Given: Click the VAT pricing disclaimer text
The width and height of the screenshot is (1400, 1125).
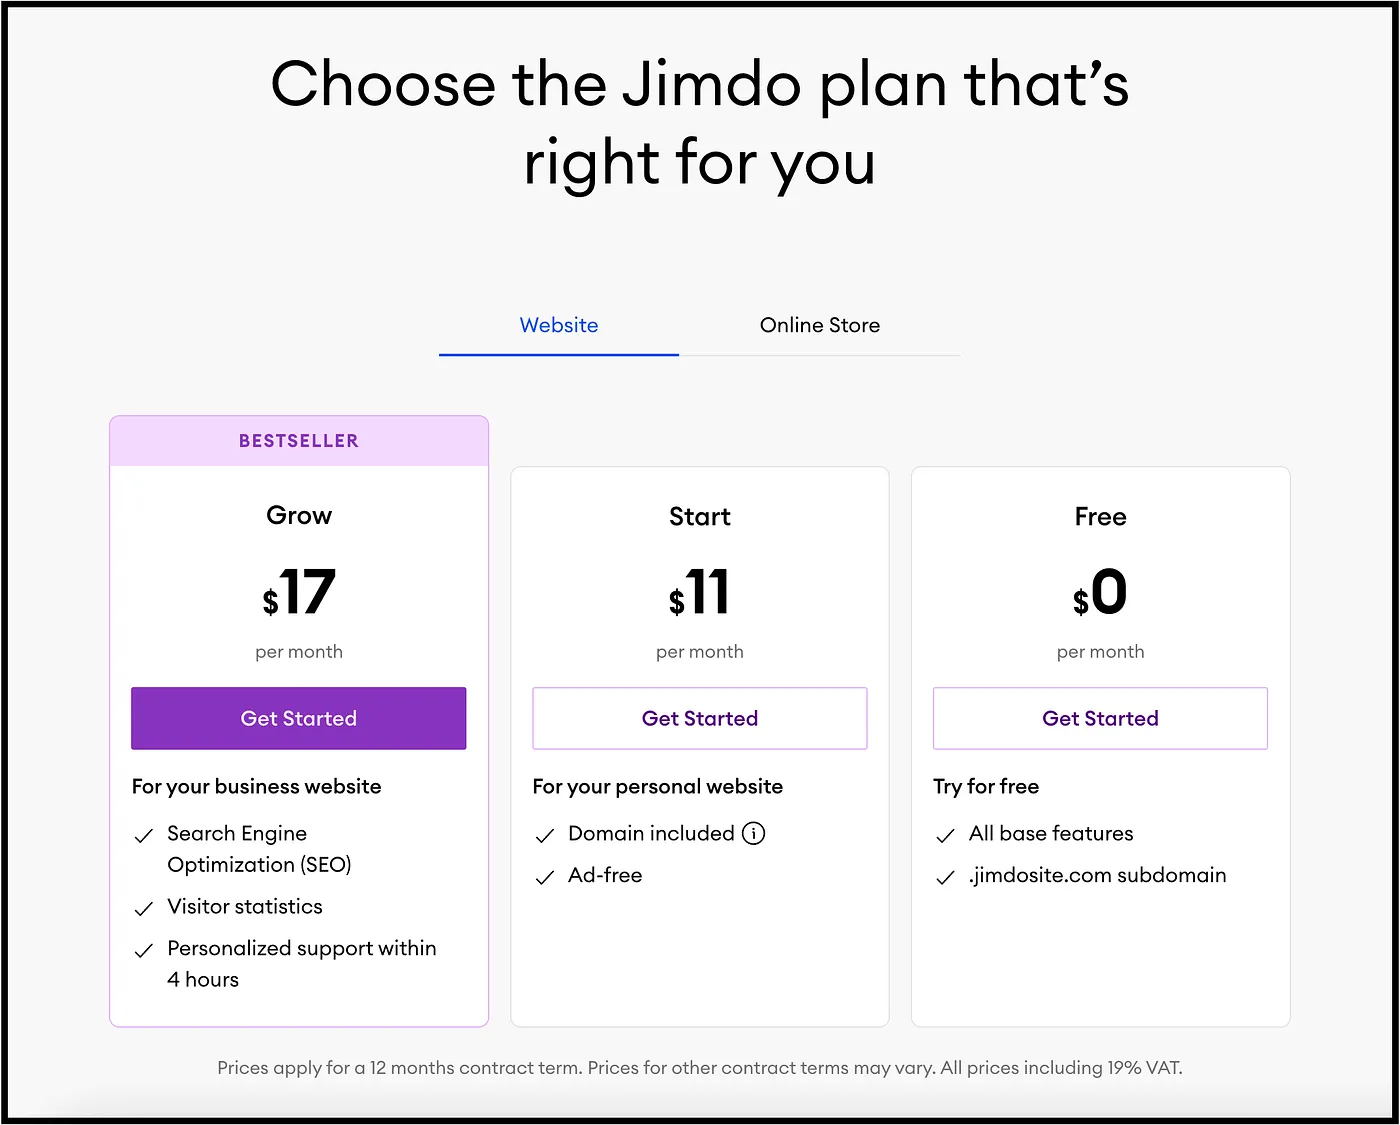Looking at the screenshot, I should (700, 1068).
